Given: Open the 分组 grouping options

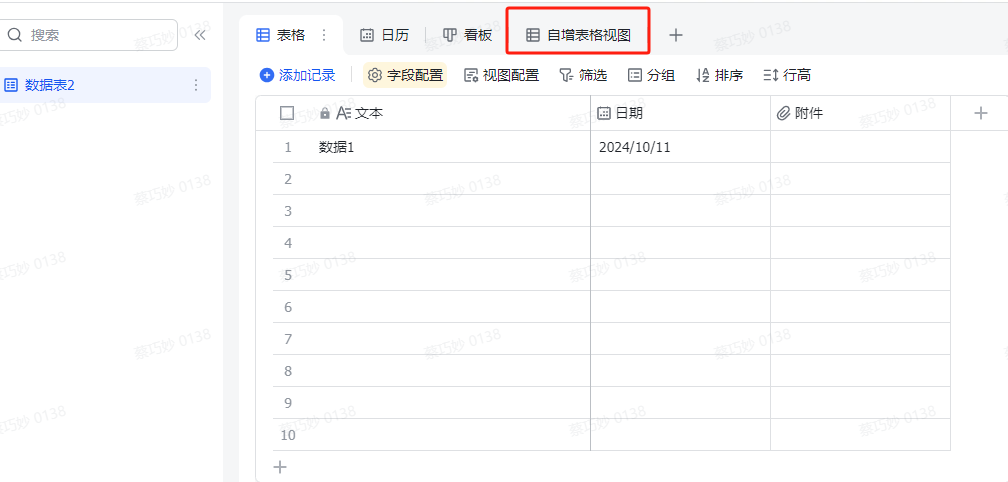Looking at the screenshot, I should point(651,75).
